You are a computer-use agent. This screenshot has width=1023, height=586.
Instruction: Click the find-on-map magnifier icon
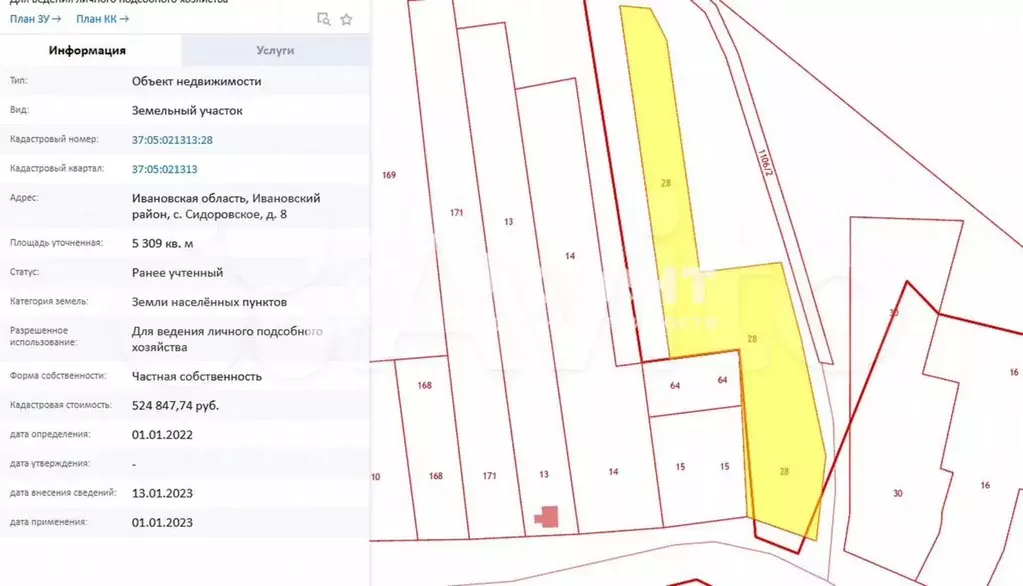[x=324, y=20]
